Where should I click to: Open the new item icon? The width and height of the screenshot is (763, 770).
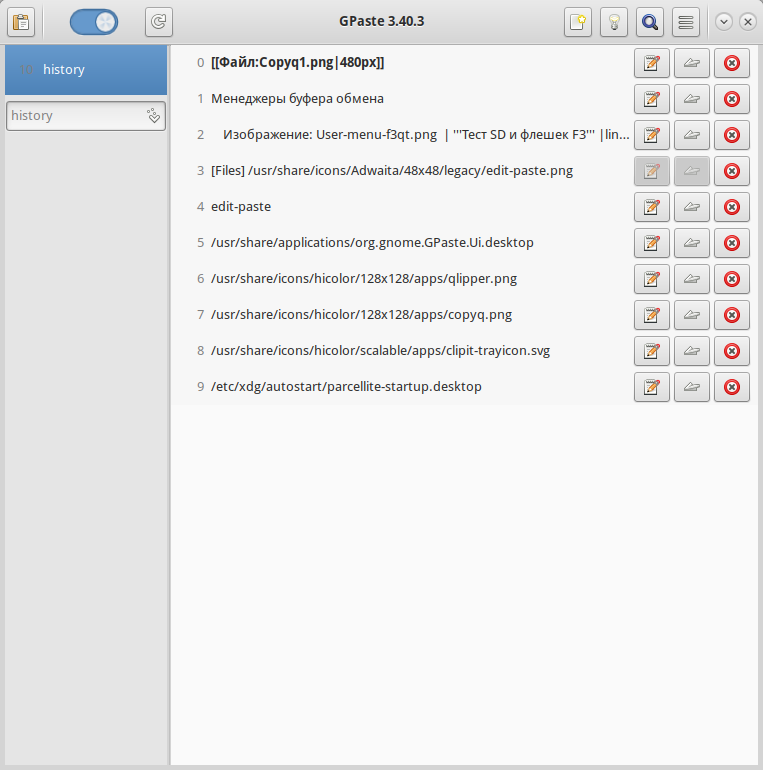(578, 22)
